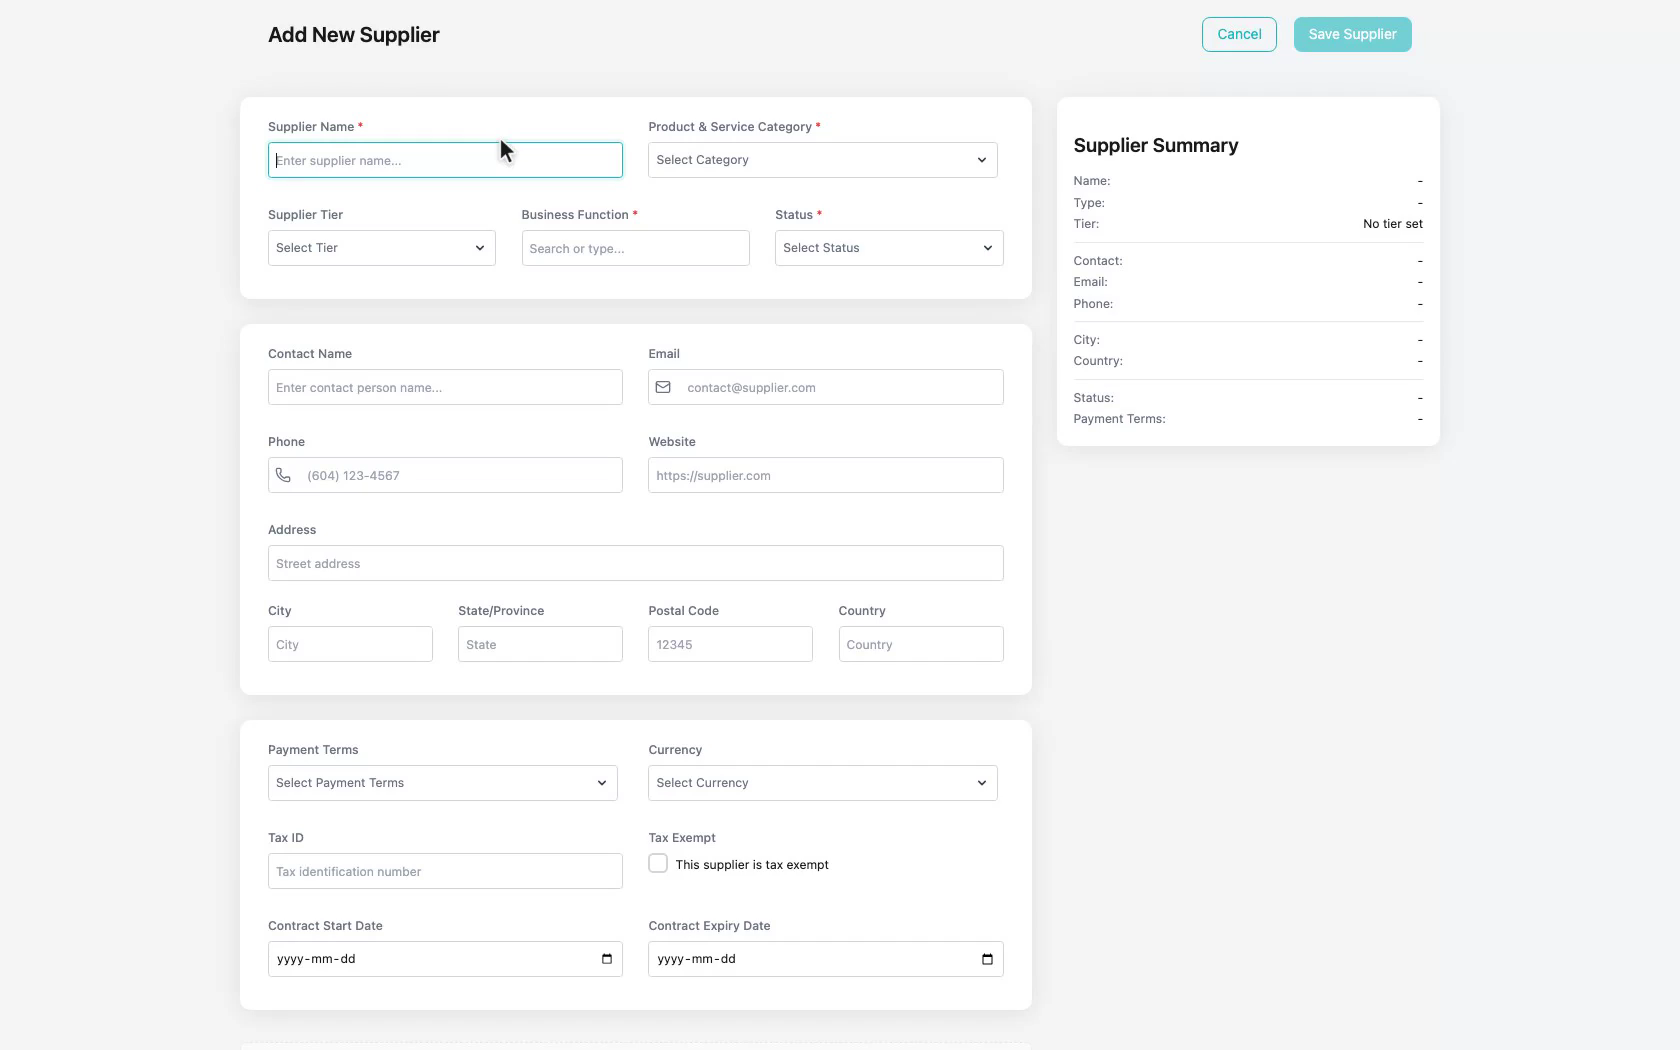This screenshot has height=1050, width=1680.
Task: Expand the Select Currency dropdown
Action: 822,783
